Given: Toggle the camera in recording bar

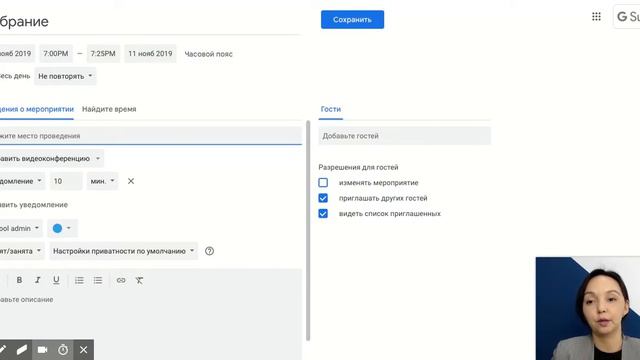Looking at the screenshot, I should click(x=42, y=350).
